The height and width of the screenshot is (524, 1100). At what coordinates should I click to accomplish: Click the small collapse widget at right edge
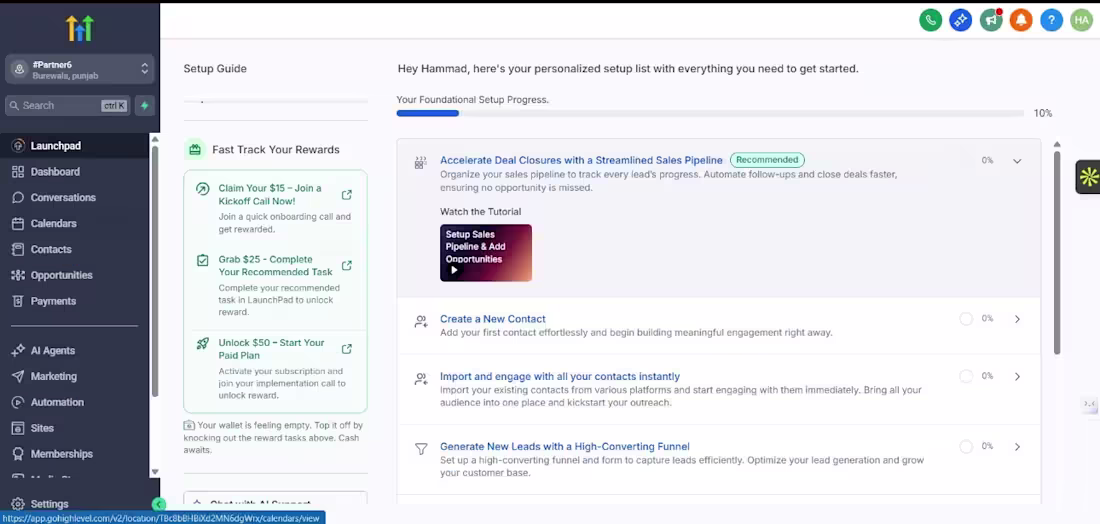[x=1089, y=403]
